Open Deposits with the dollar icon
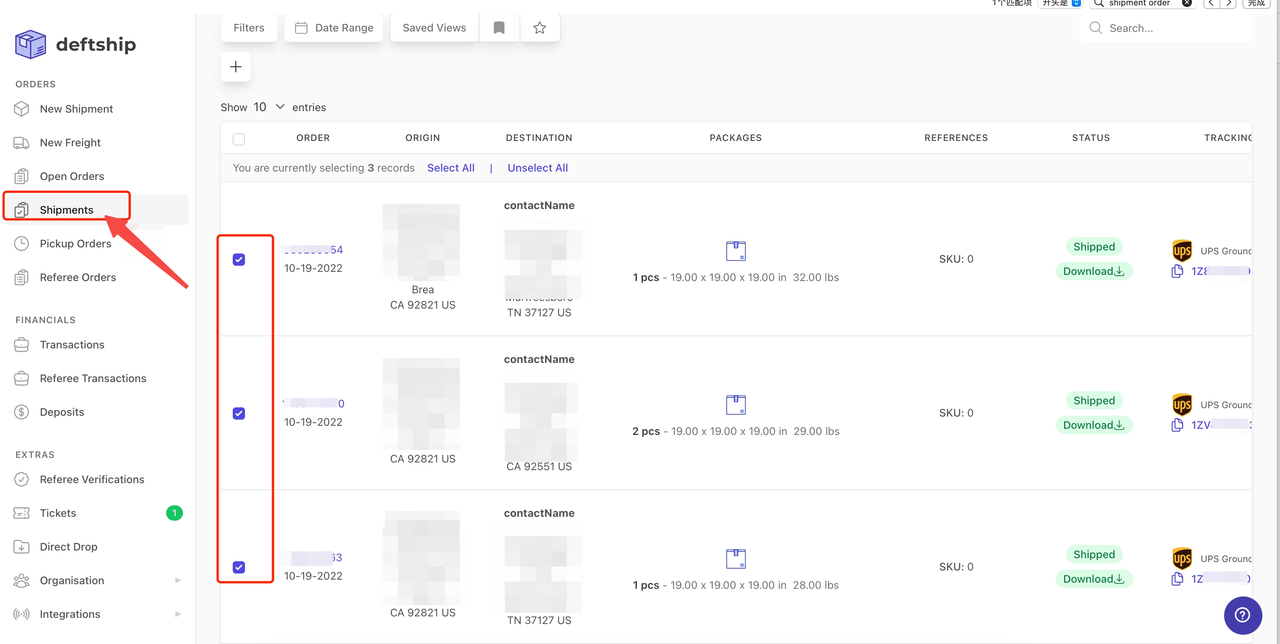1280x644 pixels. pos(22,412)
